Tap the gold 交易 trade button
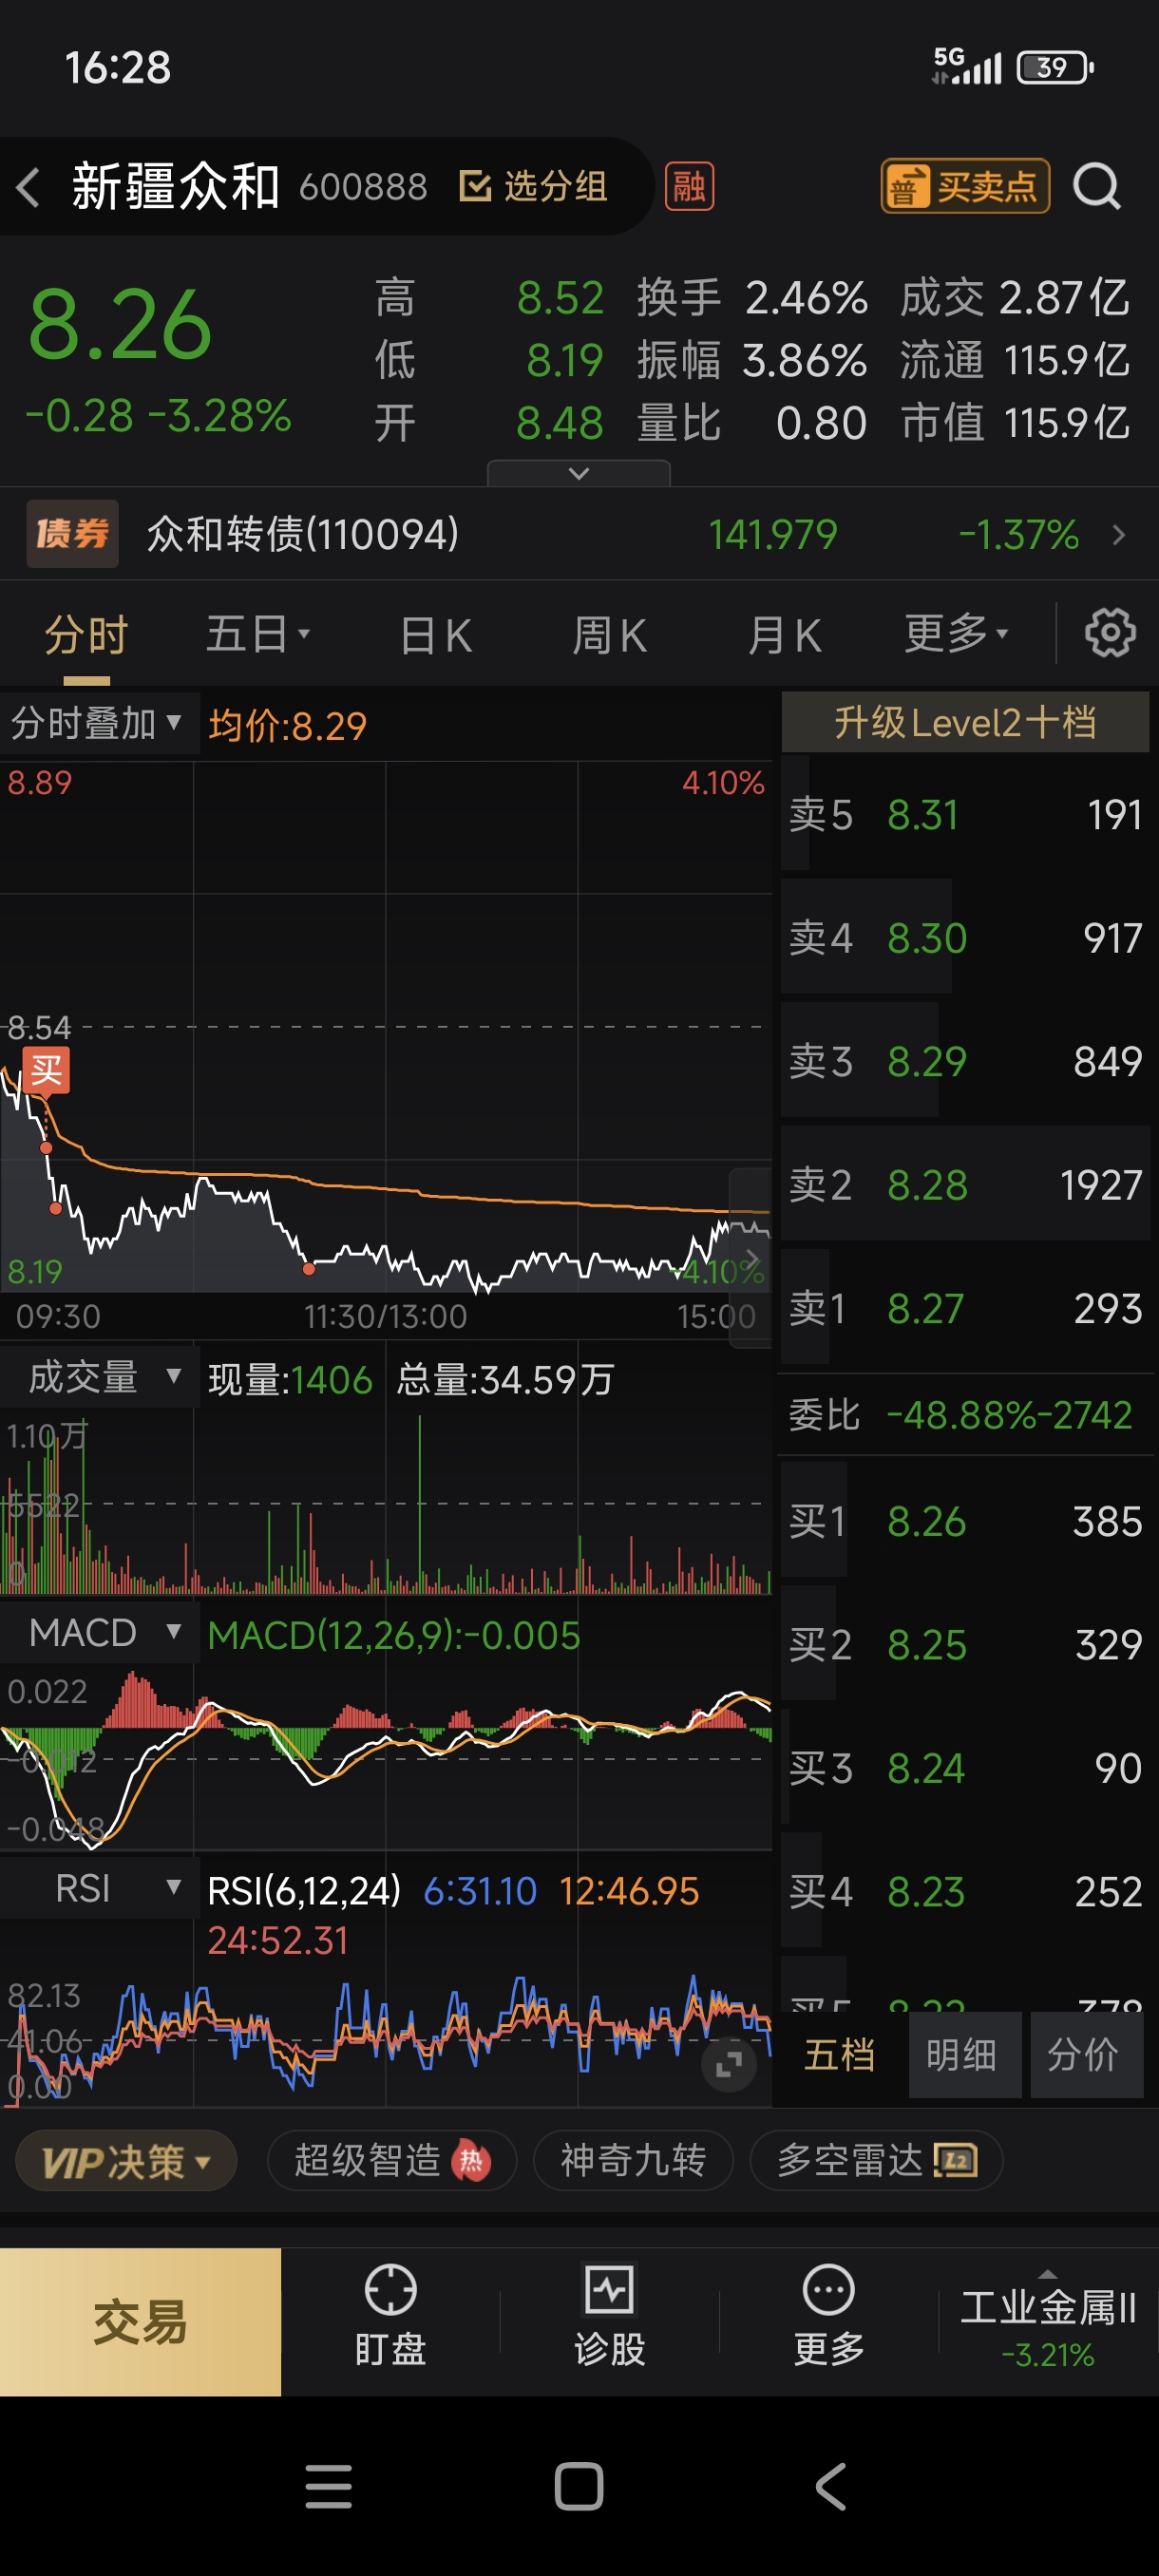This screenshot has width=1159, height=2576. click(x=140, y=2322)
